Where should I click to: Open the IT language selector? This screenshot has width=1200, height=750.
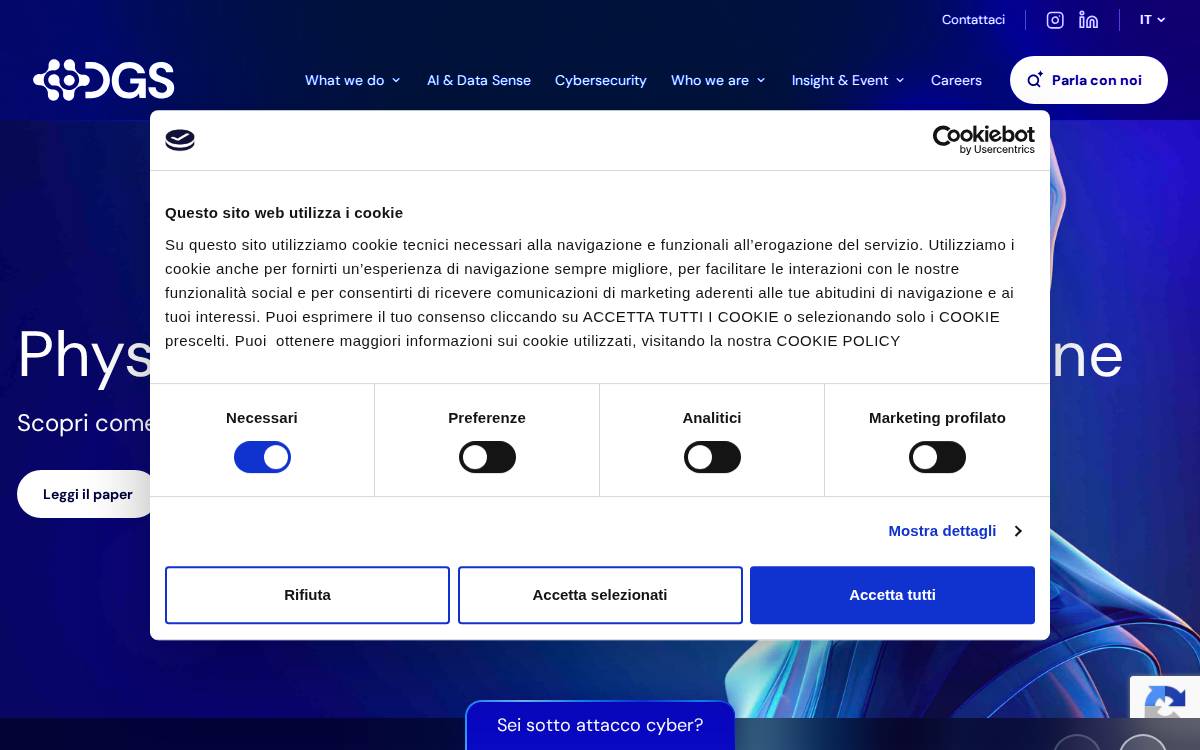point(1153,20)
